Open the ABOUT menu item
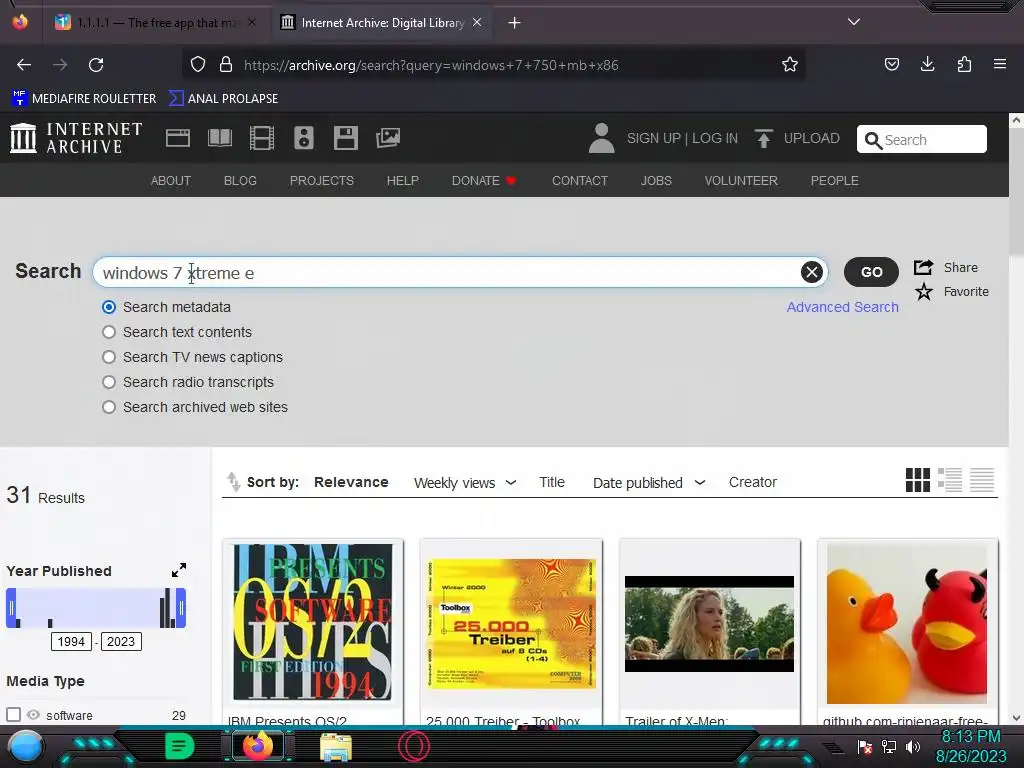Viewport: 1024px width, 768px height. click(170, 180)
